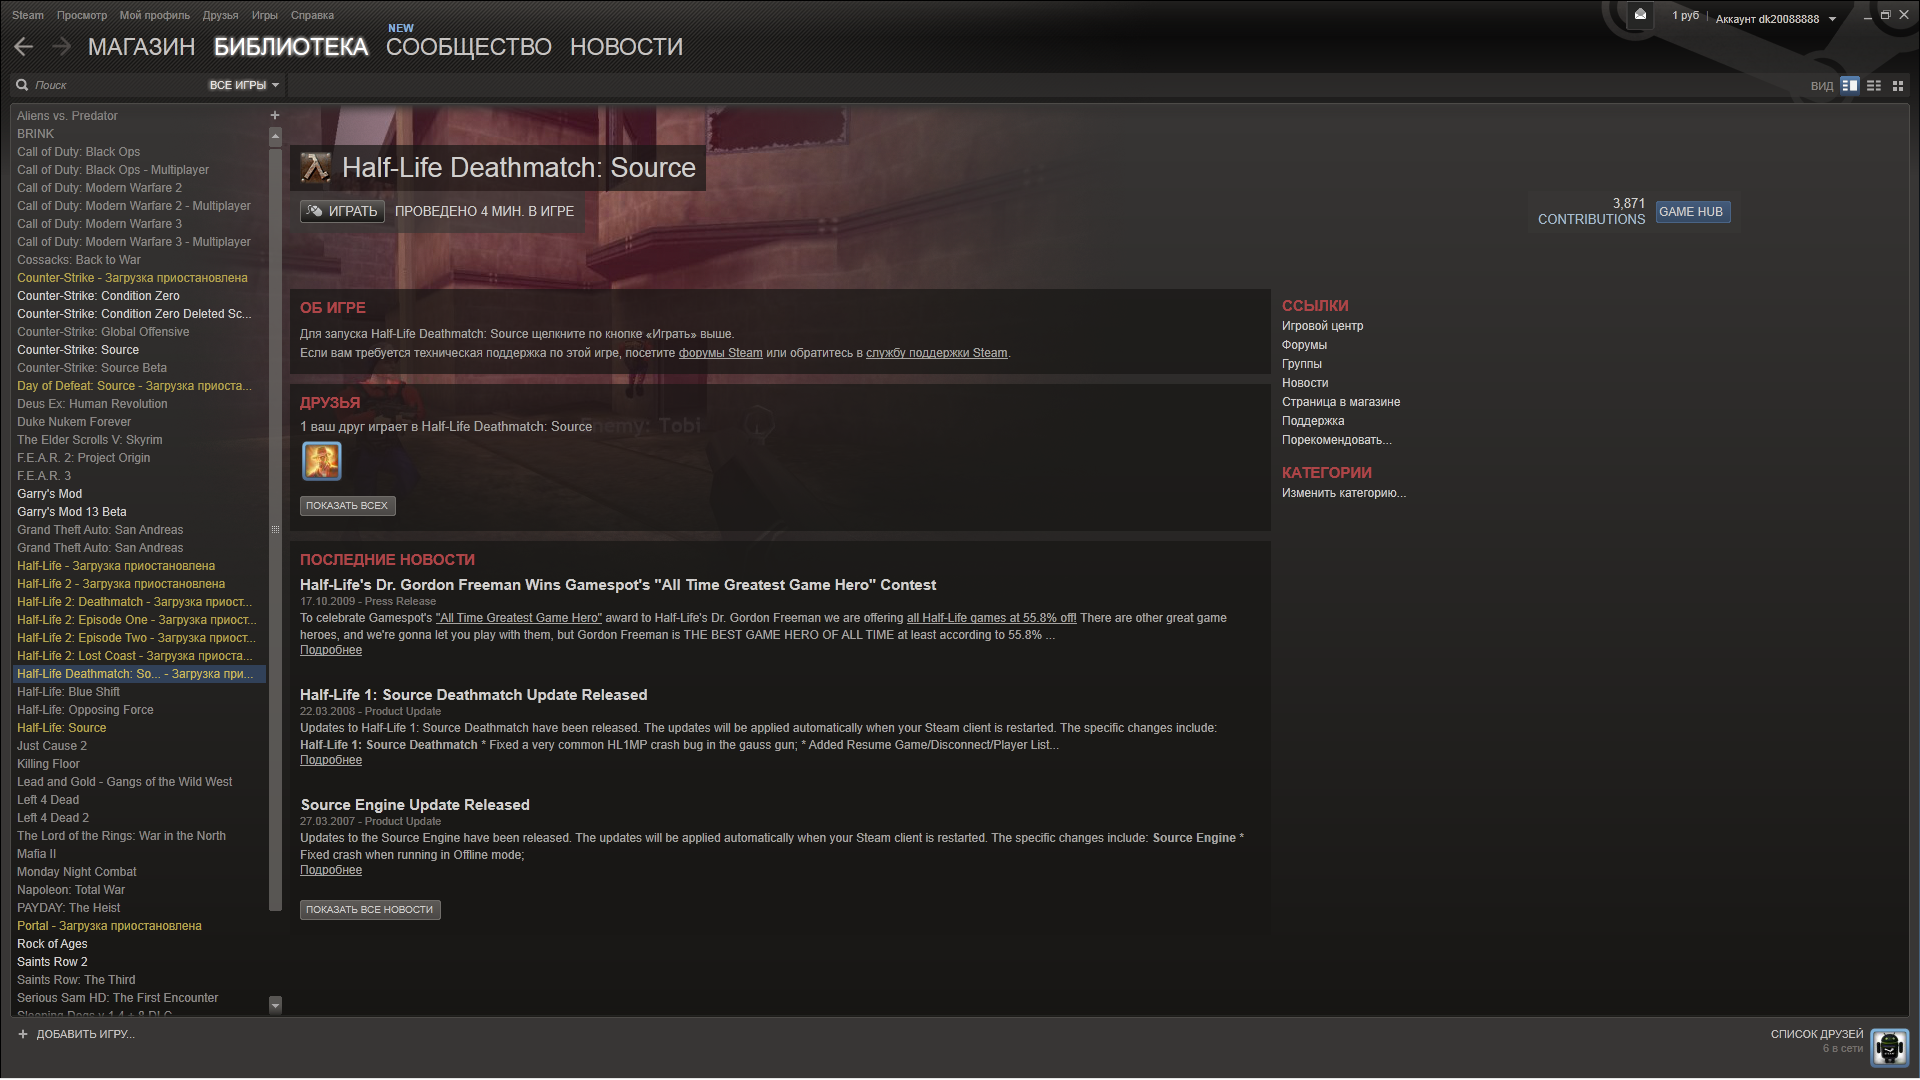
Task: Go to the СООБЩЕСТВО tab
Action: tap(469, 47)
